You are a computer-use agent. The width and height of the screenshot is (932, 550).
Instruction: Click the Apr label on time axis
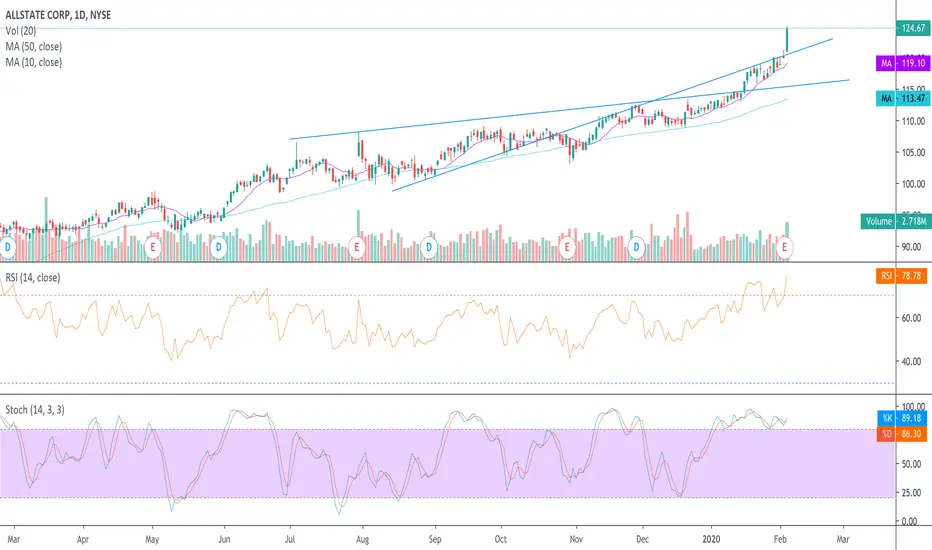click(83, 539)
